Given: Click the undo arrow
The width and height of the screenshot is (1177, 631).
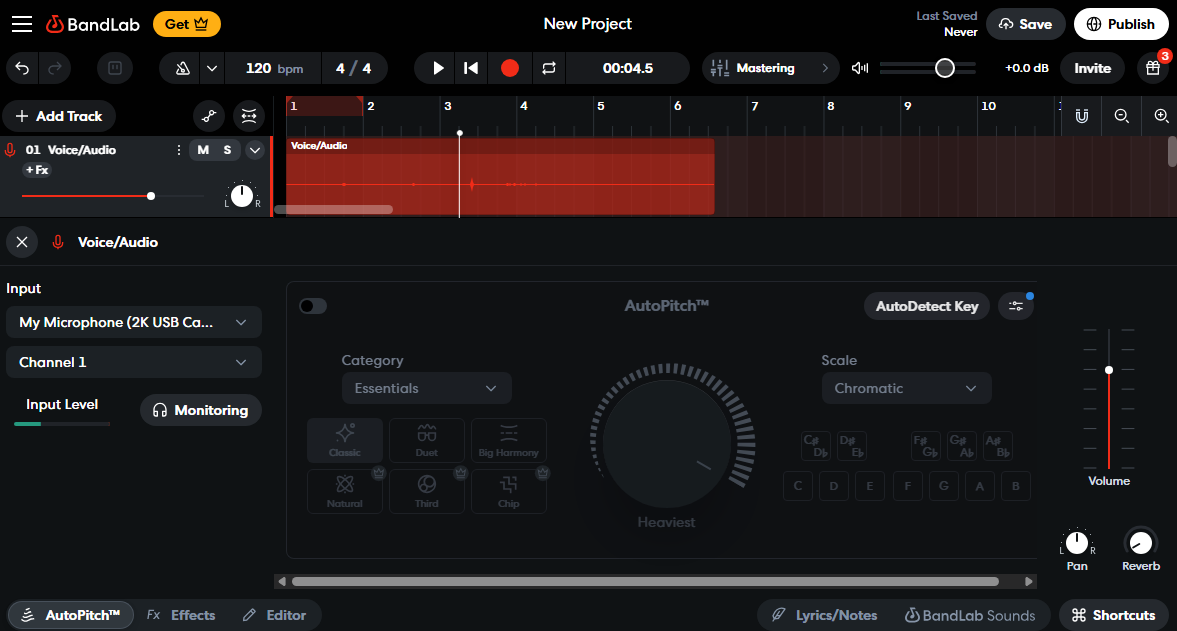Looking at the screenshot, I should pyautogui.click(x=20, y=68).
